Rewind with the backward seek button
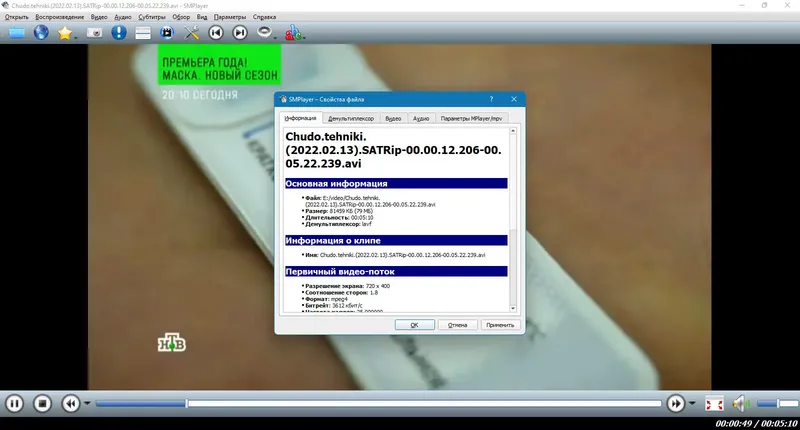Viewport: 800px width, 430px height. (x=71, y=404)
